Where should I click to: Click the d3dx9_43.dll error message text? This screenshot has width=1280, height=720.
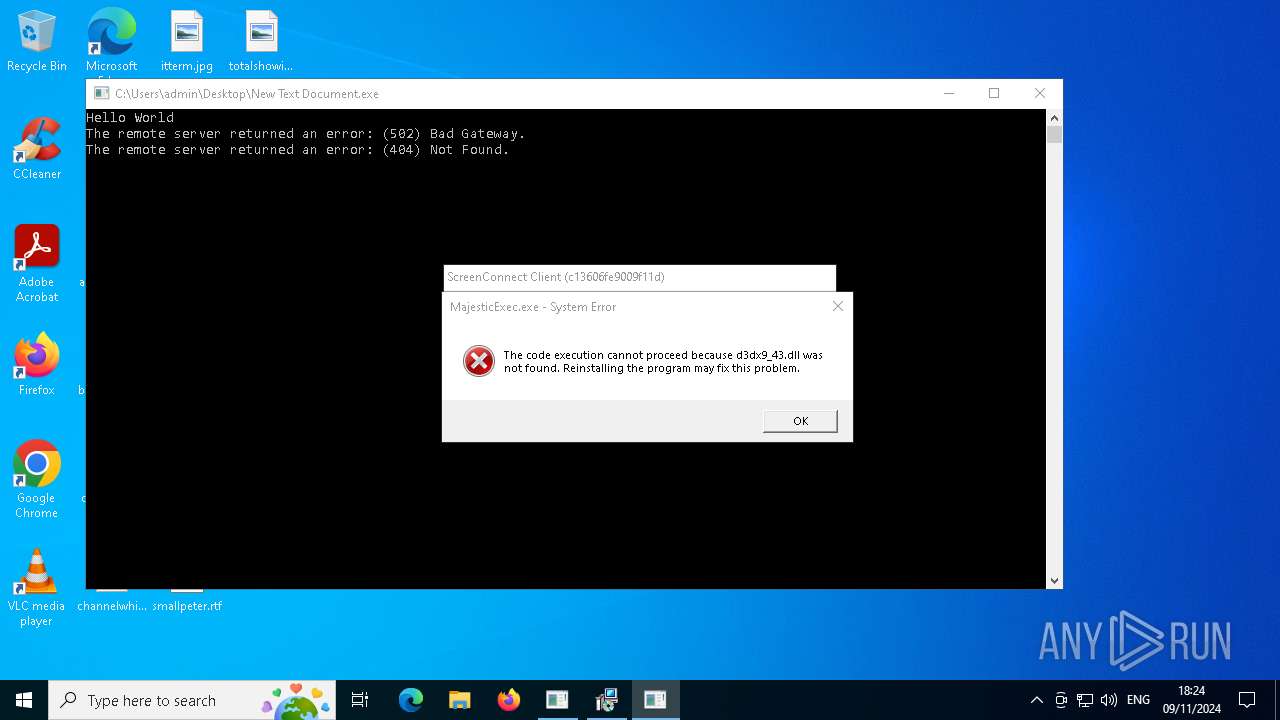(x=662, y=361)
